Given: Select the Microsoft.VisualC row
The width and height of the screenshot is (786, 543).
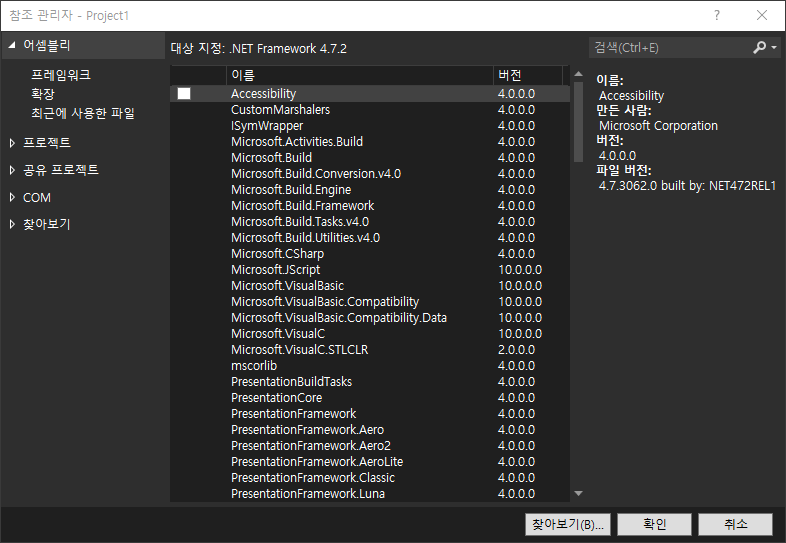Looking at the screenshot, I should pyautogui.click(x=370, y=334).
